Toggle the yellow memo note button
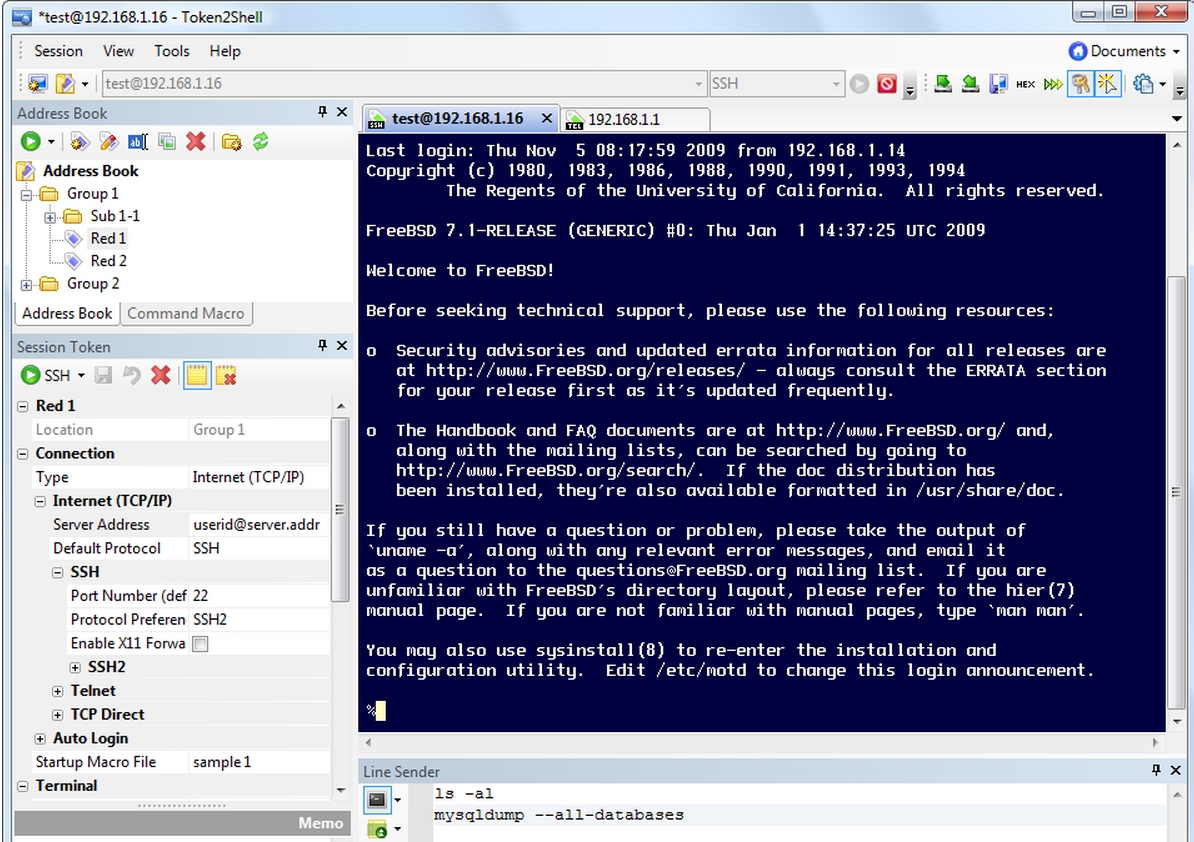Screen dimensions: 1194x842 coord(196,375)
